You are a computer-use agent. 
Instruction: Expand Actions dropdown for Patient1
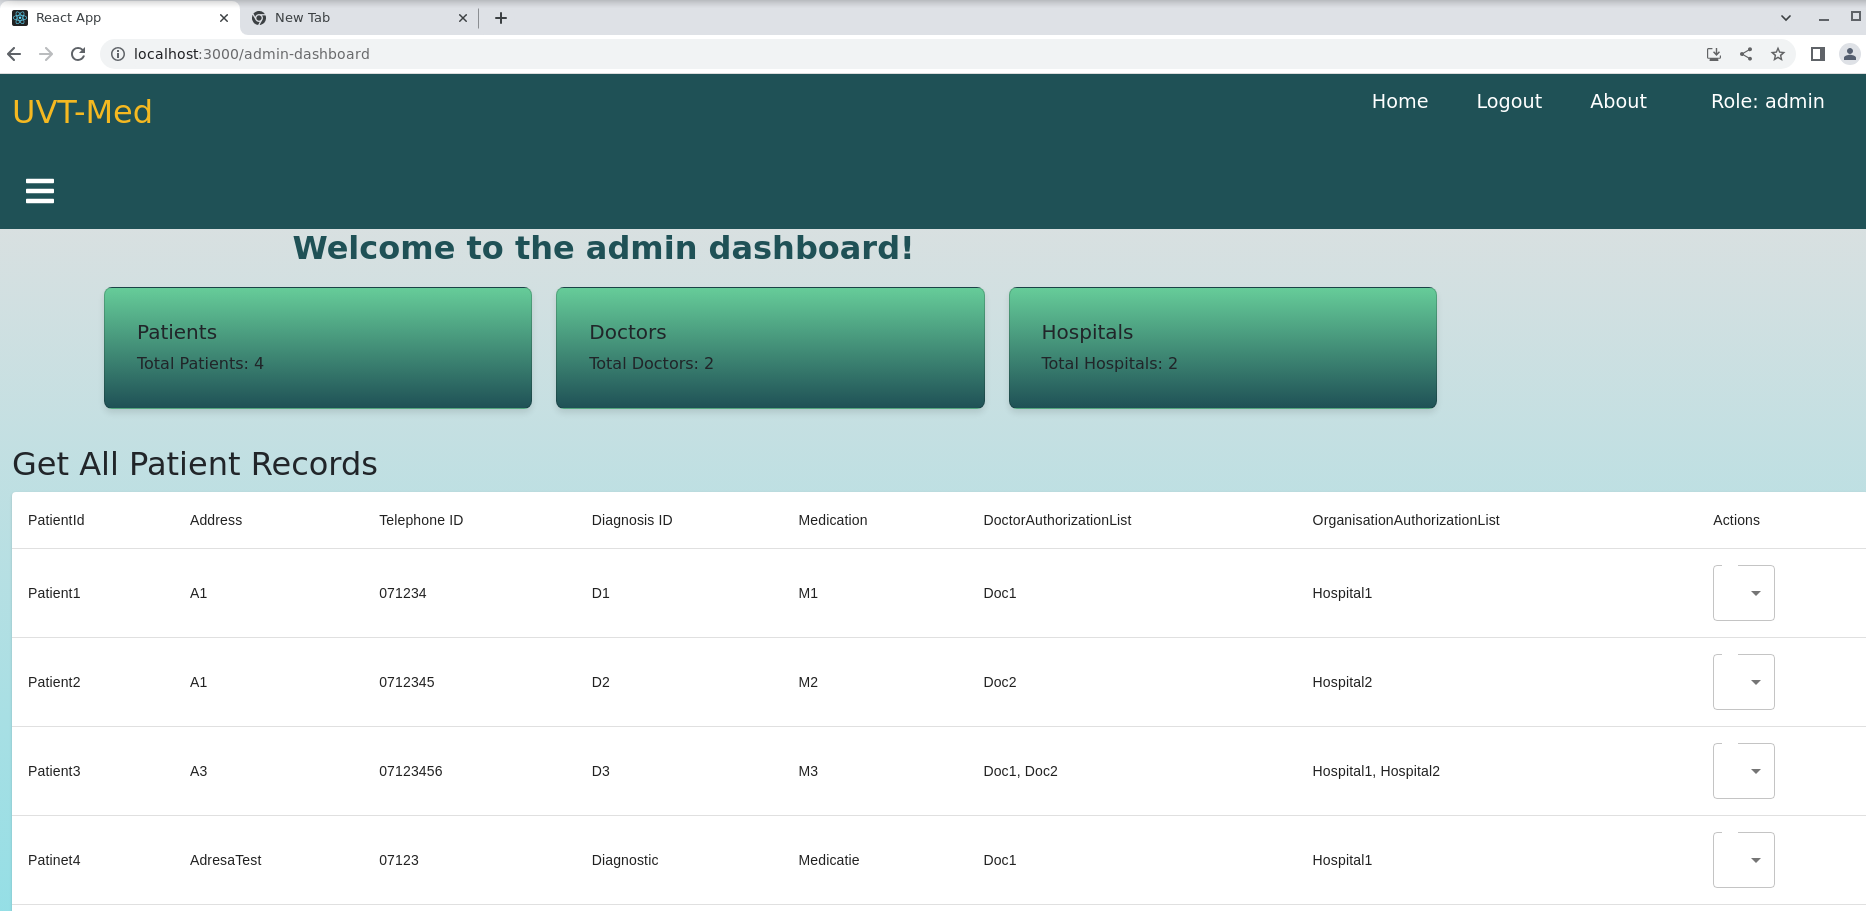pos(1744,593)
